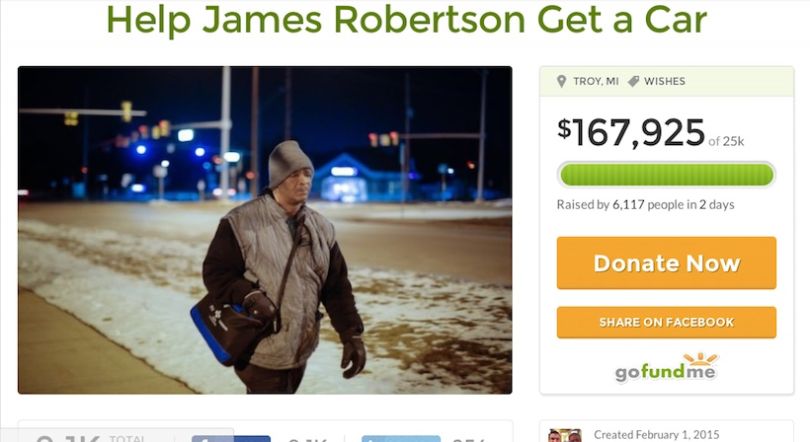Click the green fundraising progress bar
Viewport: 810px width, 442px height.
(666, 175)
